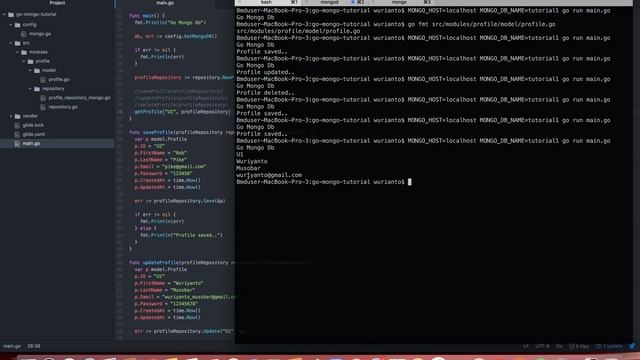Collapse the profile folder arrow
The height and width of the screenshot is (360, 640).
point(24,61)
